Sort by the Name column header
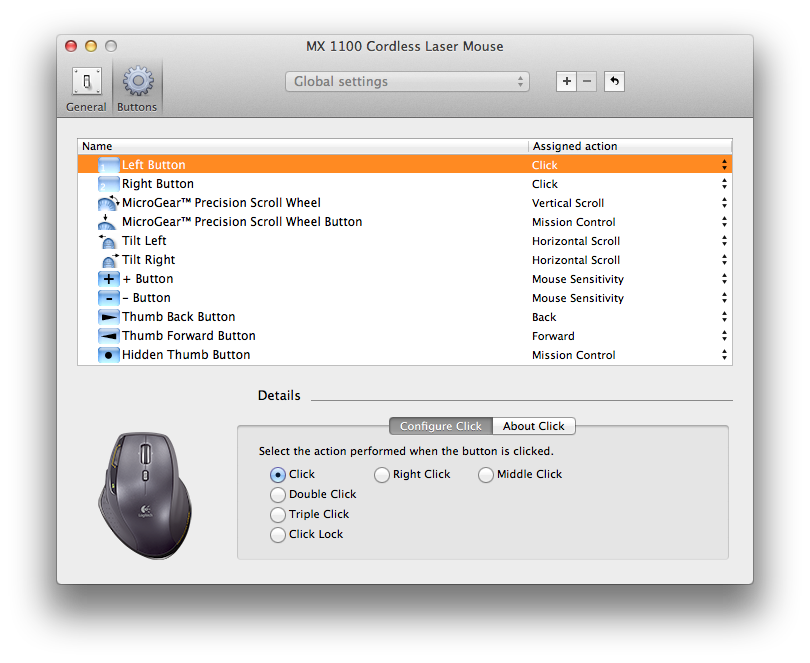810x663 pixels. point(303,146)
